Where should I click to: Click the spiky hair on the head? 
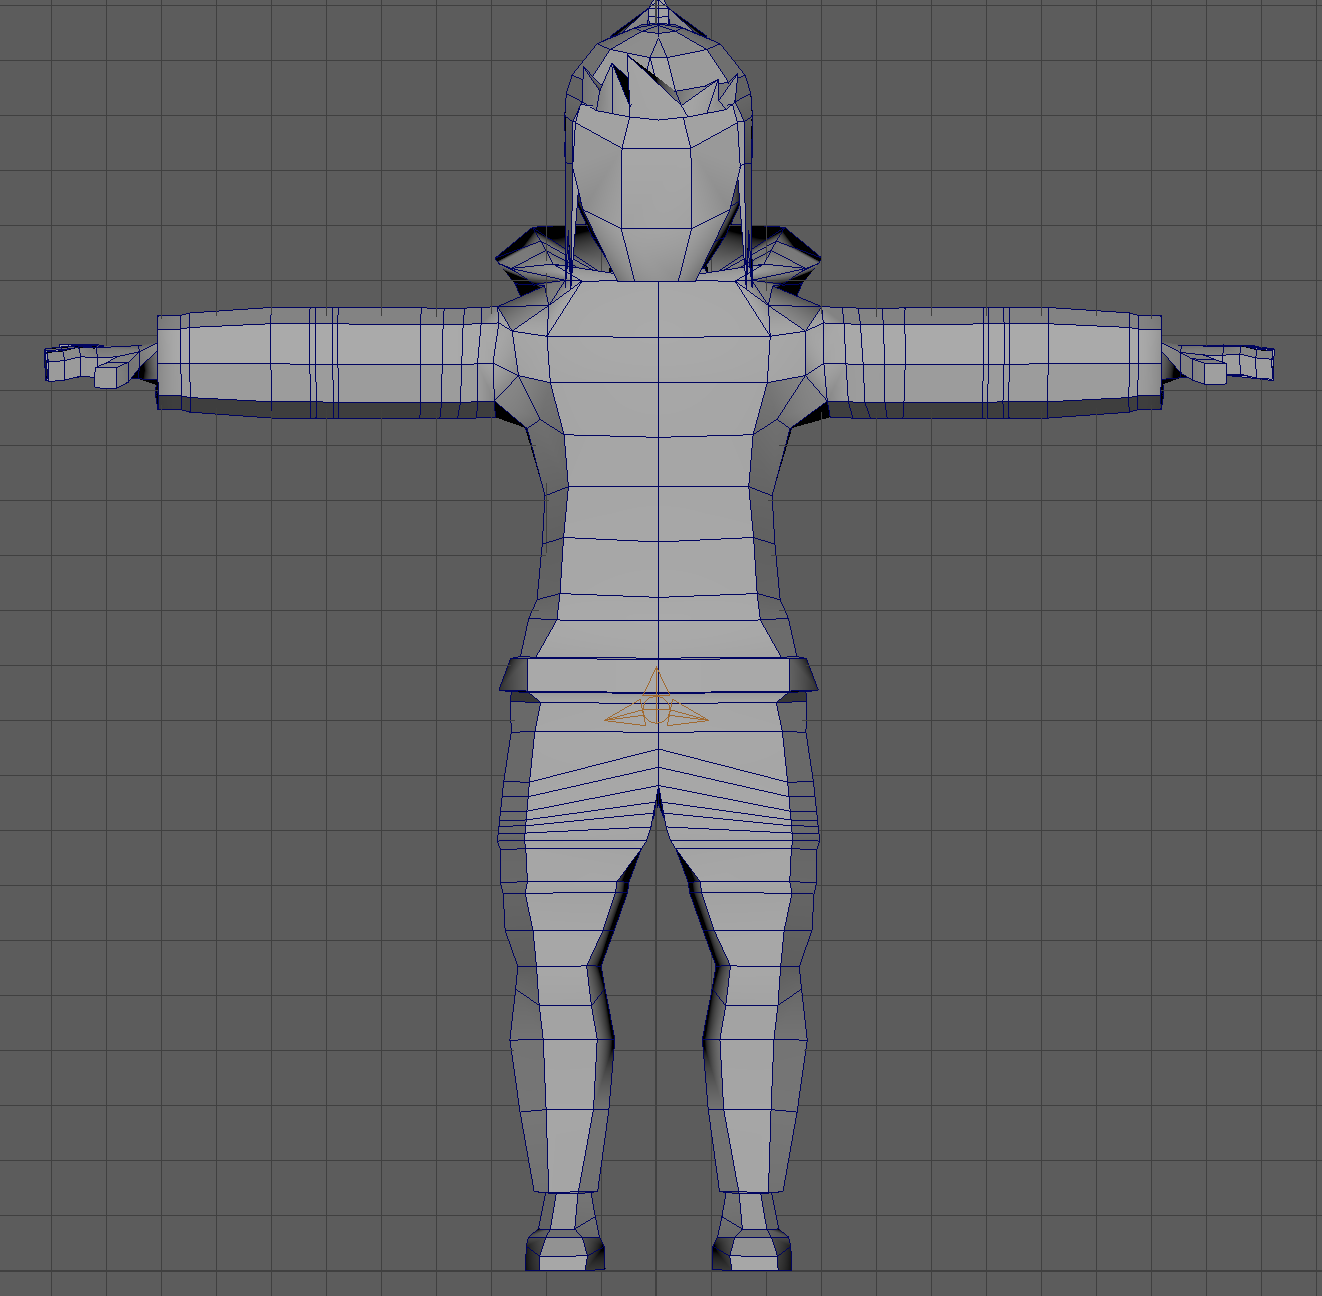(656, 89)
